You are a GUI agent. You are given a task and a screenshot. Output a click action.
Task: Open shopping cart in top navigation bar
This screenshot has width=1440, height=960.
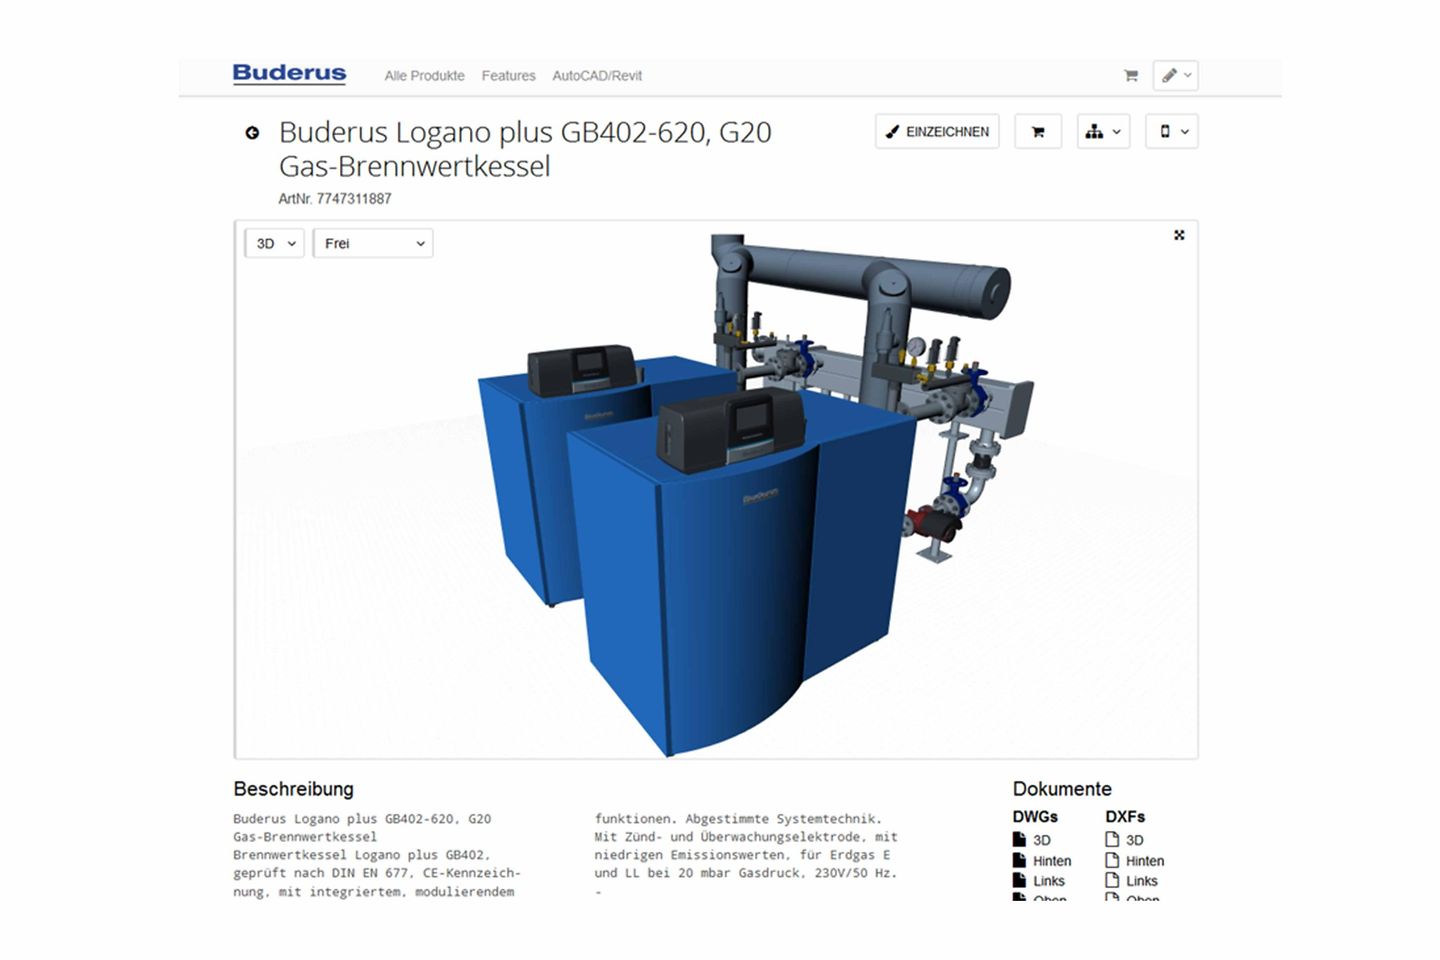[x=1131, y=75]
